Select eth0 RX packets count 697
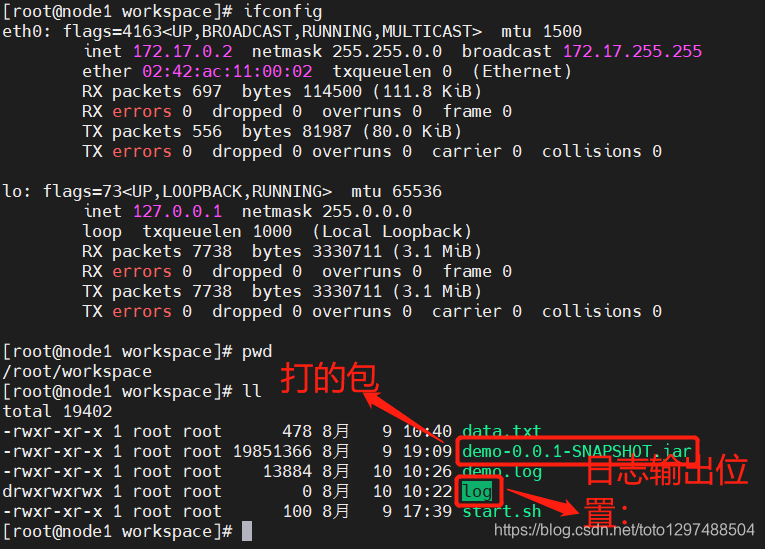Viewport: 765px width, 549px height. point(207,91)
